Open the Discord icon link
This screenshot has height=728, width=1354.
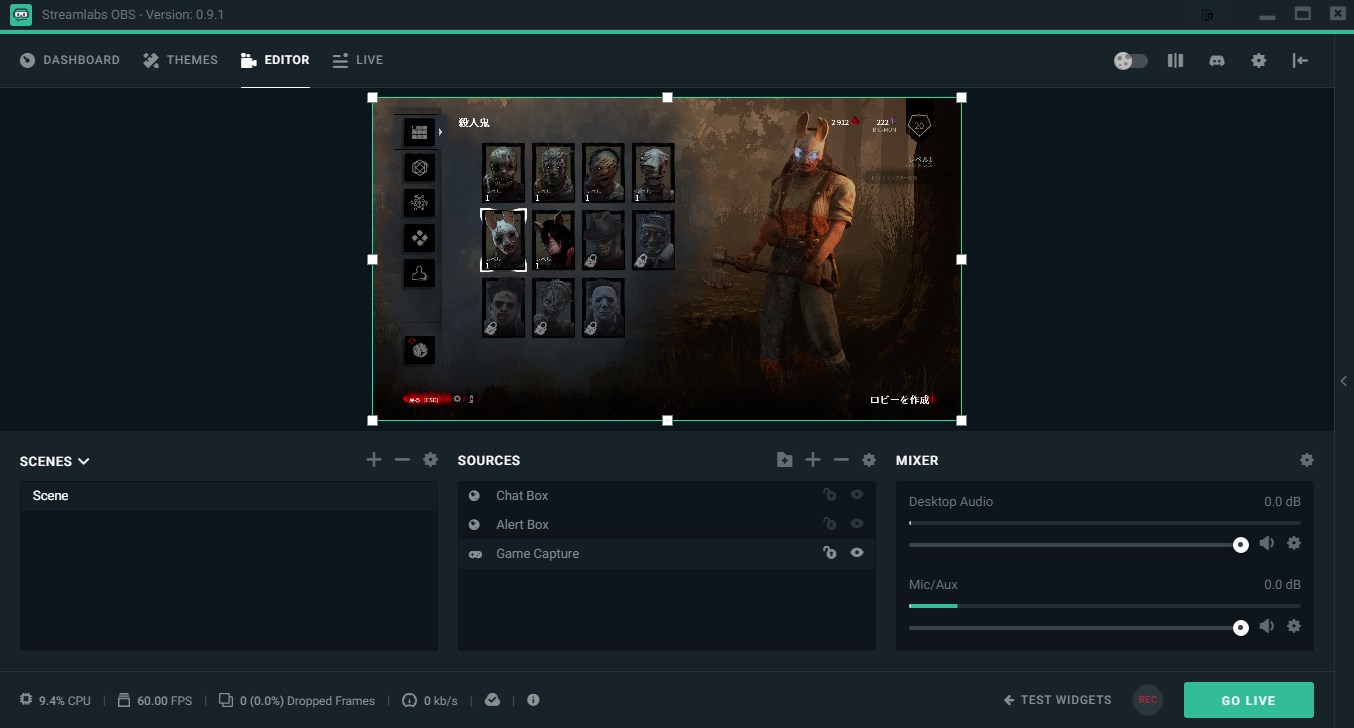1217,60
